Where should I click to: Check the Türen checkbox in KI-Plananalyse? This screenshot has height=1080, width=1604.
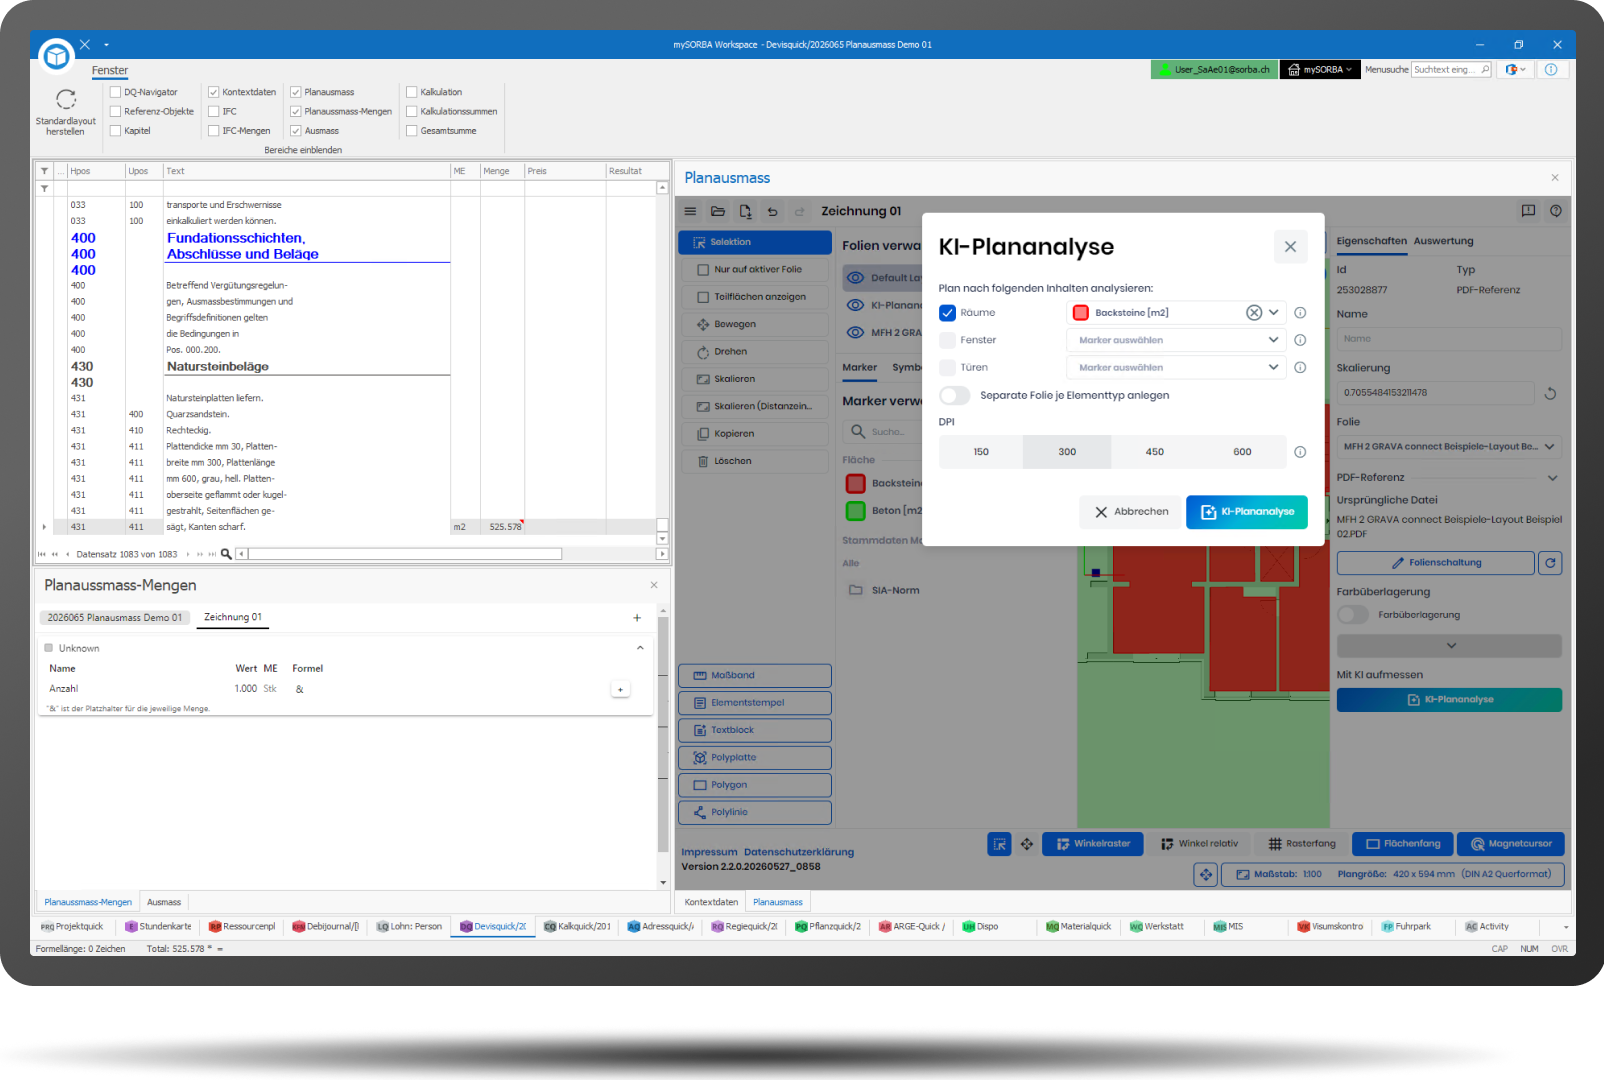[947, 368]
